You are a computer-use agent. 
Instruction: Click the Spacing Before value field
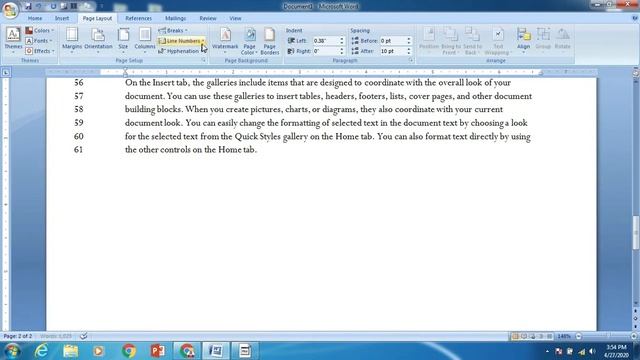pos(393,41)
